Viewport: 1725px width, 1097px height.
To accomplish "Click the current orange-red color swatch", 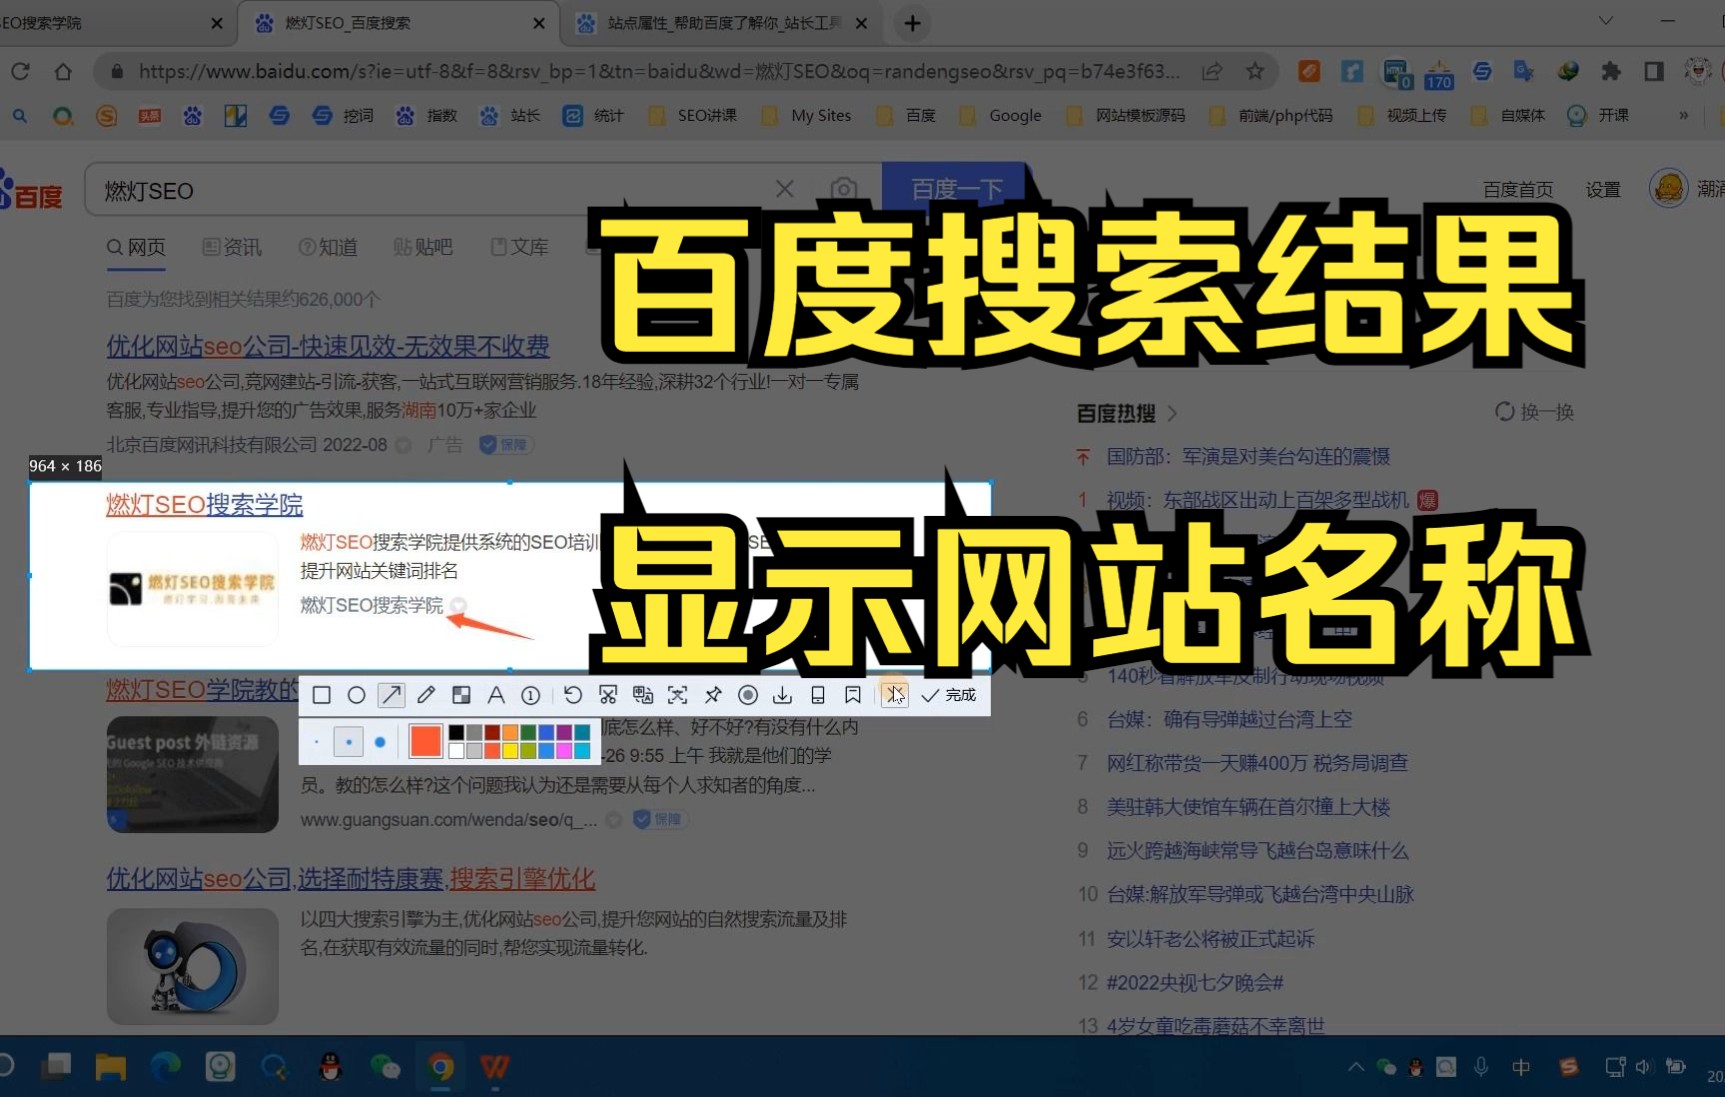I will (x=426, y=742).
